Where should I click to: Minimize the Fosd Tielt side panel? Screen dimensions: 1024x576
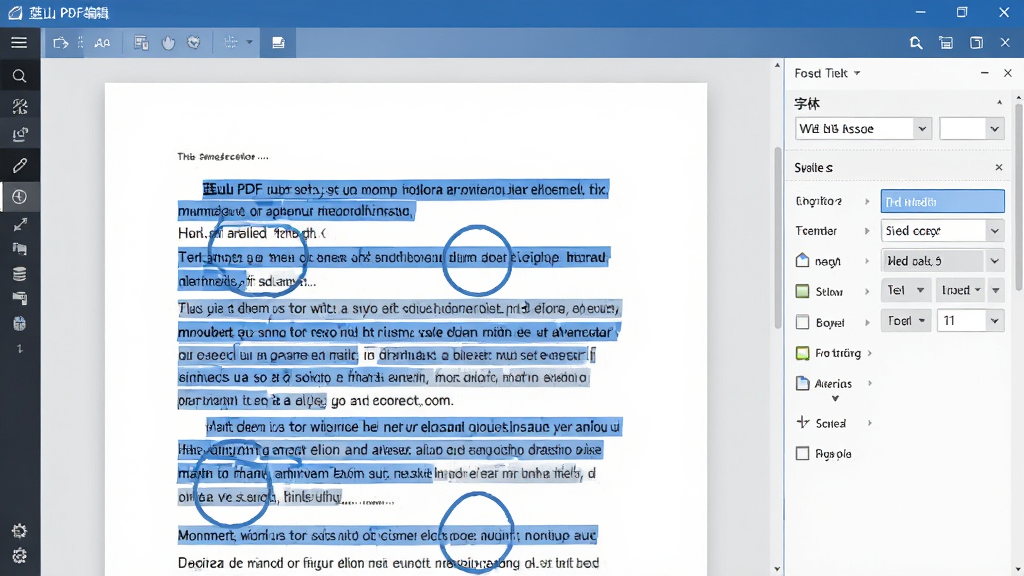tap(984, 73)
